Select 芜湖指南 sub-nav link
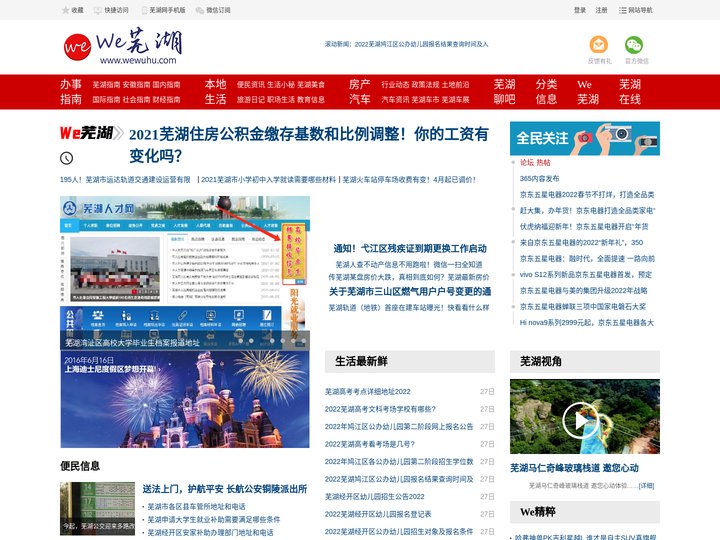The width and height of the screenshot is (720, 540). (x=106, y=85)
